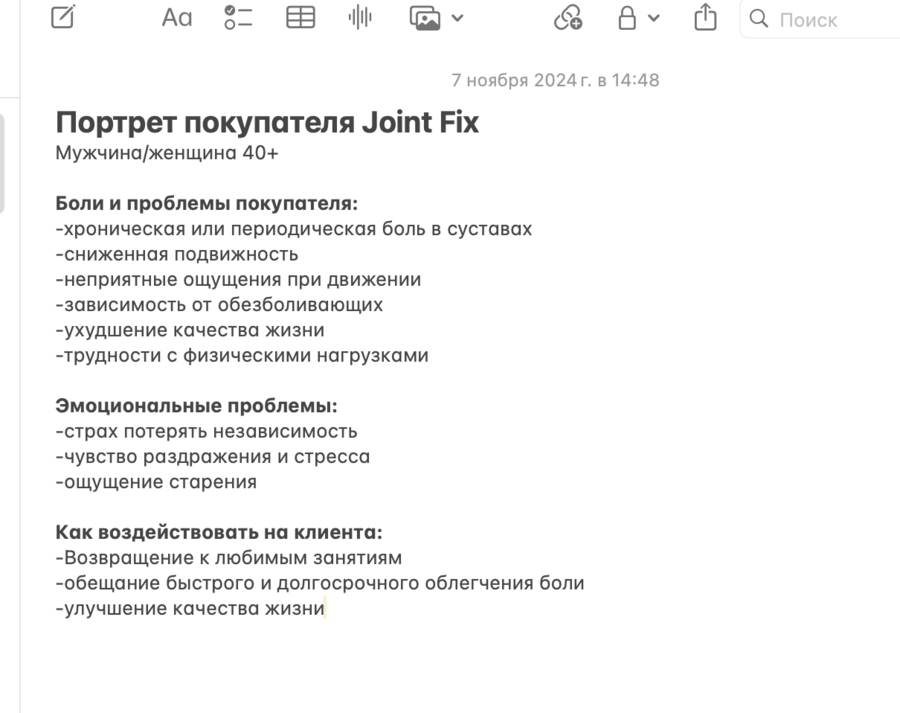Share the note using the share icon
The height and width of the screenshot is (713, 900).
coord(705,17)
